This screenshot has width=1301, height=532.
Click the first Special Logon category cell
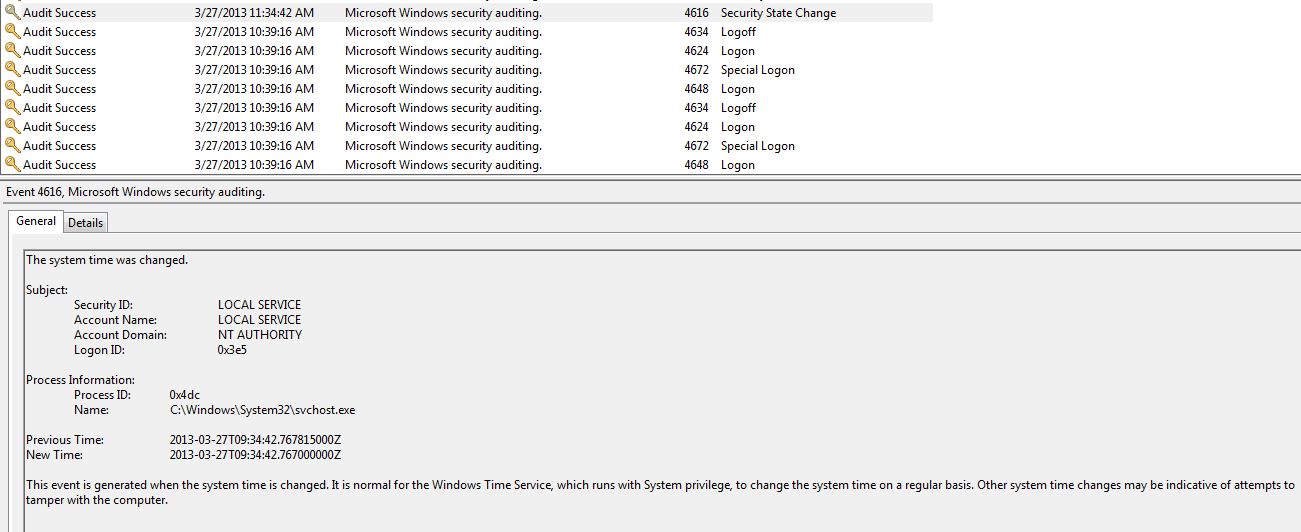tap(758, 70)
